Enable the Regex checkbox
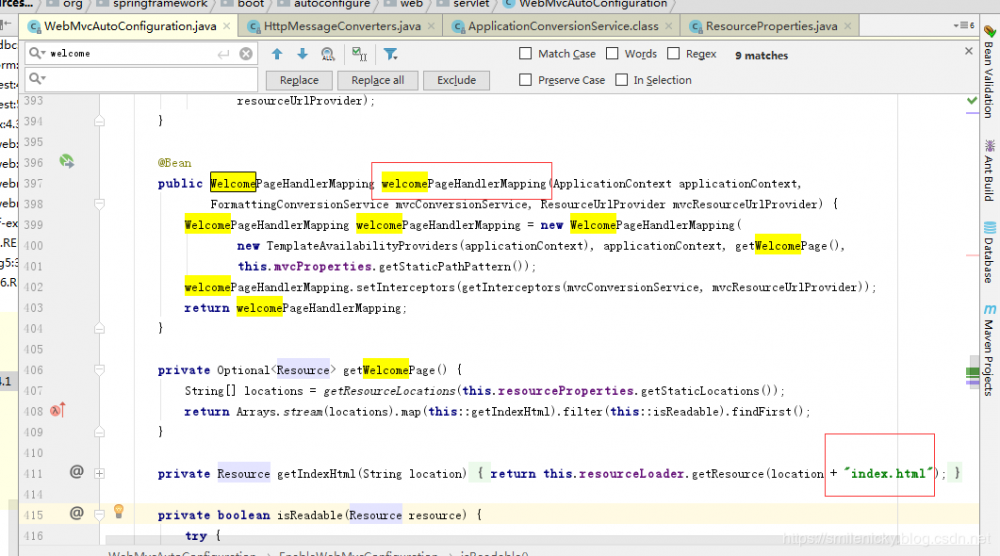The image size is (1000, 556). pos(673,54)
